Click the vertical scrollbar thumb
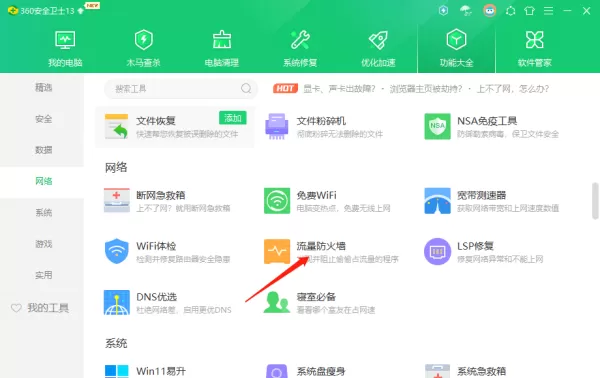600x378 pixels. [x=595, y=201]
